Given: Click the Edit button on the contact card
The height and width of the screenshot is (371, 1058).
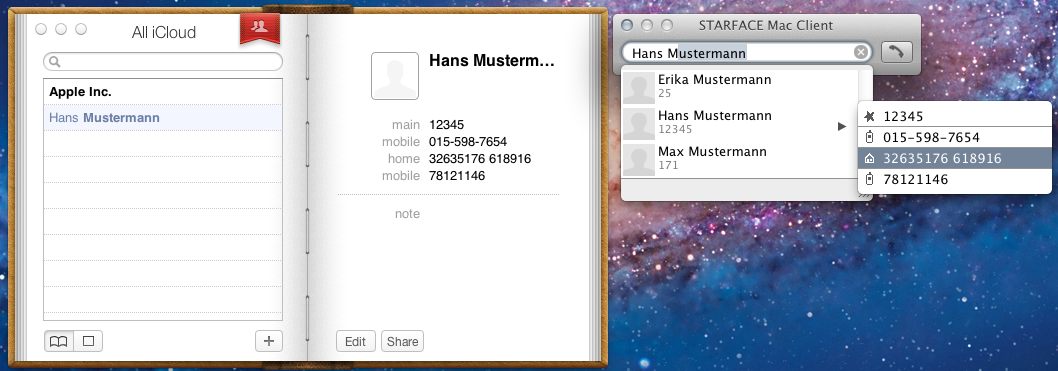Looking at the screenshot, I should 356,341.
